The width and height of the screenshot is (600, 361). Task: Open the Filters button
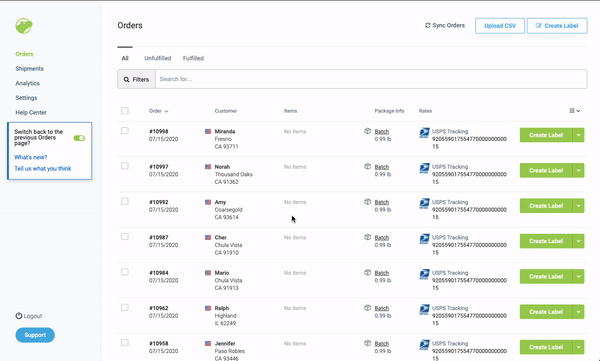point(136,79)
